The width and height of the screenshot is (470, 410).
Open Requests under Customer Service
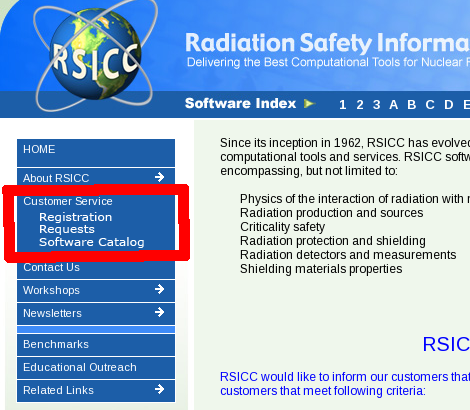coord(67,229)
